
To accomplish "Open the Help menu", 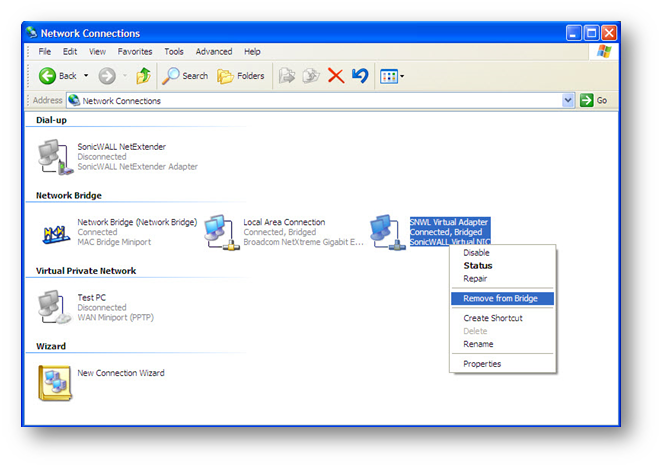I will tap(252, 52).
